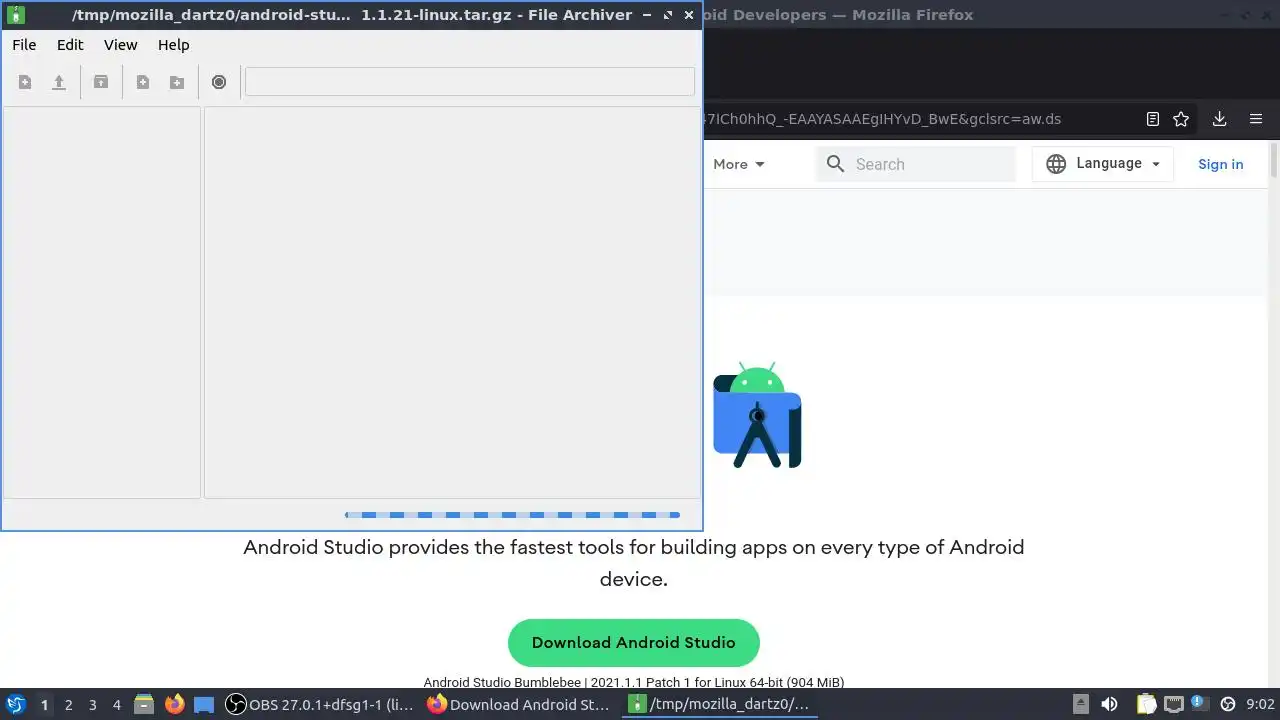This screenshot has height=720, width=1280.
Task: Click the Android Studio logo image
Action: click(757, 415)
